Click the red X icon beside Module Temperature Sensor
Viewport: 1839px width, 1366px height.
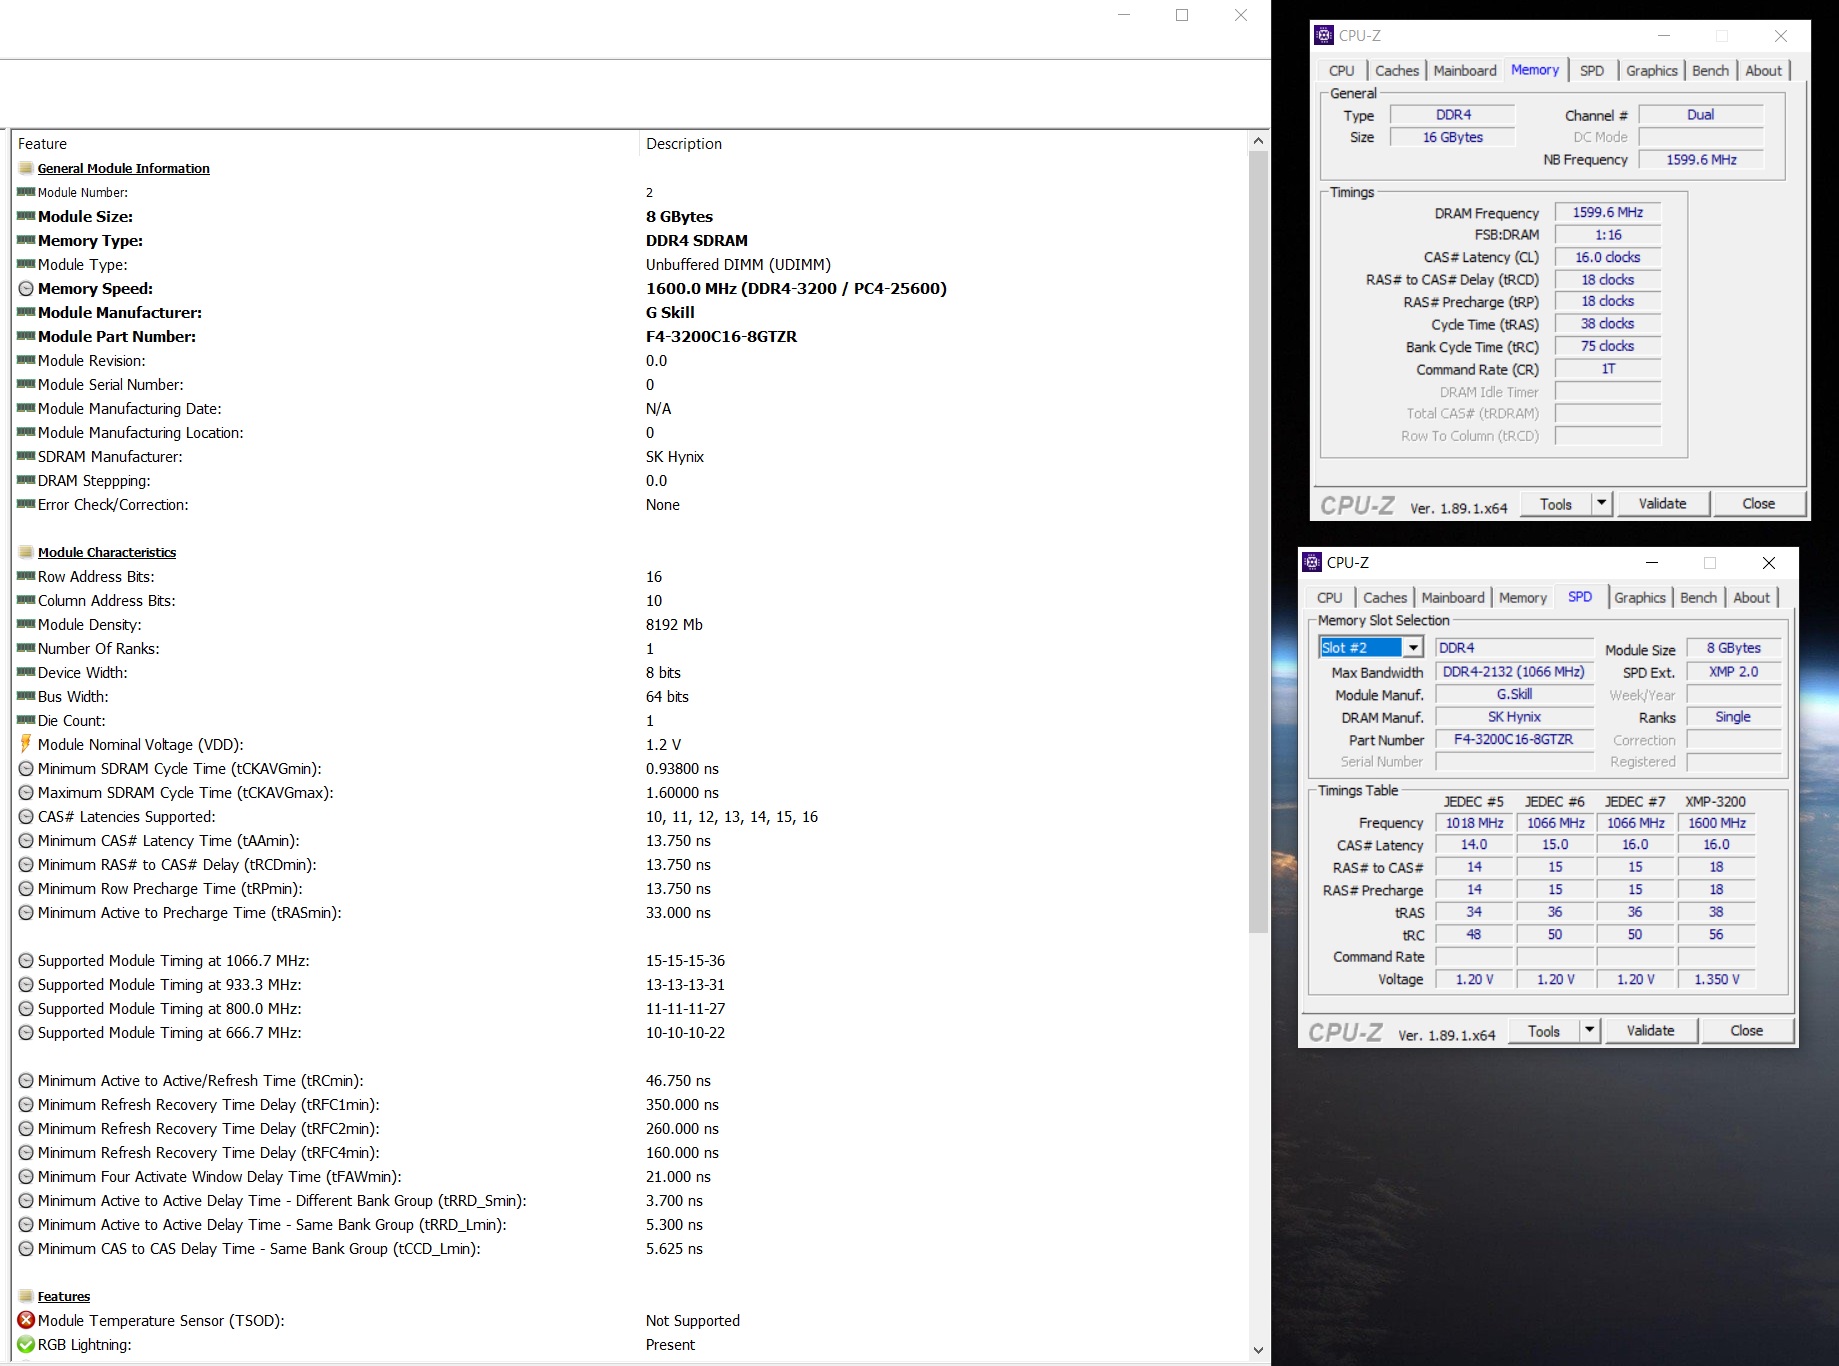pyautogui.click(x=26, y=1320)
